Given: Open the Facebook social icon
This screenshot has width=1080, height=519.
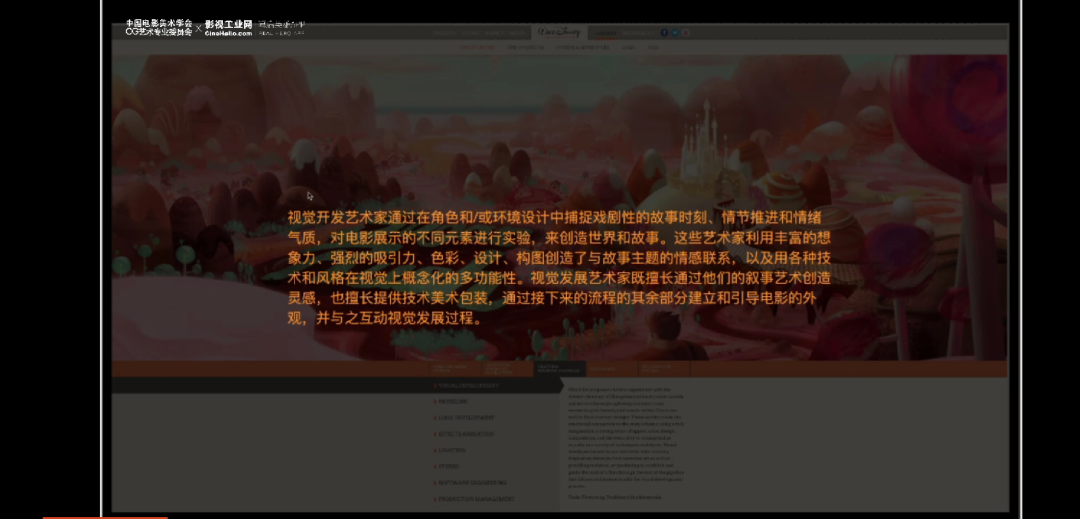Looking at the screenshot, I should (664, 32).
